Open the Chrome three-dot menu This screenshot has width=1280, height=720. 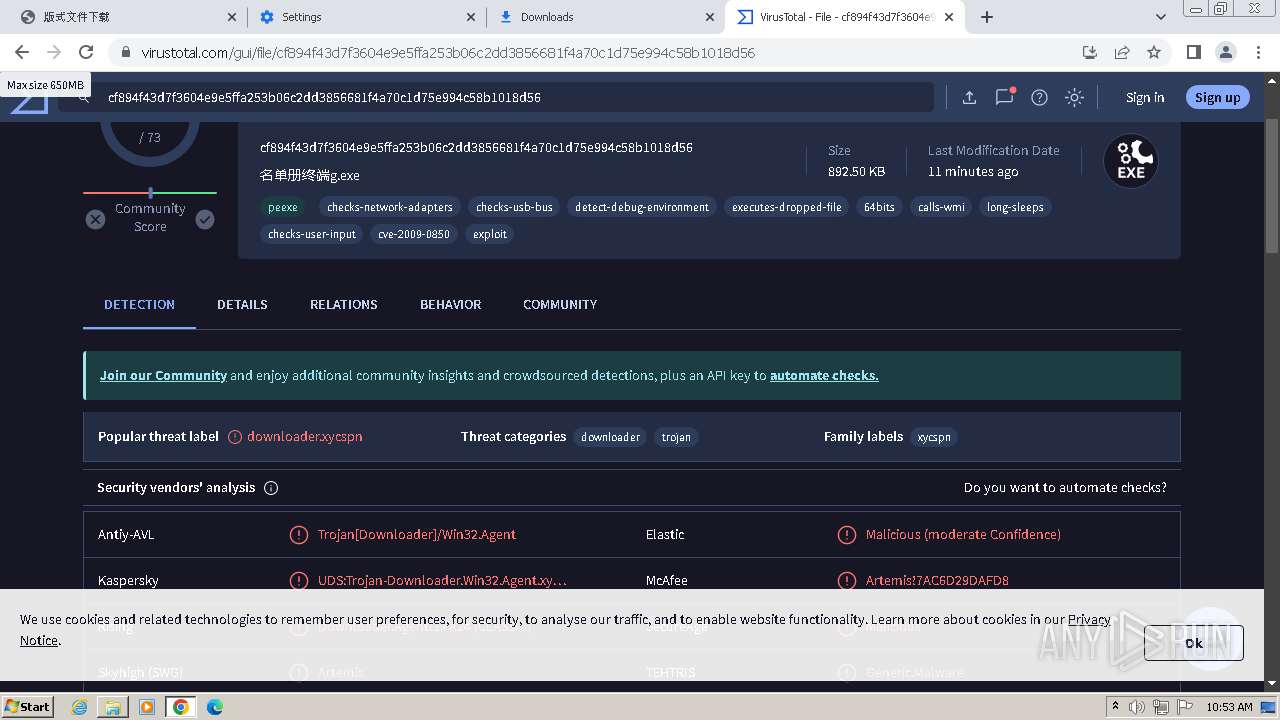1259,52
